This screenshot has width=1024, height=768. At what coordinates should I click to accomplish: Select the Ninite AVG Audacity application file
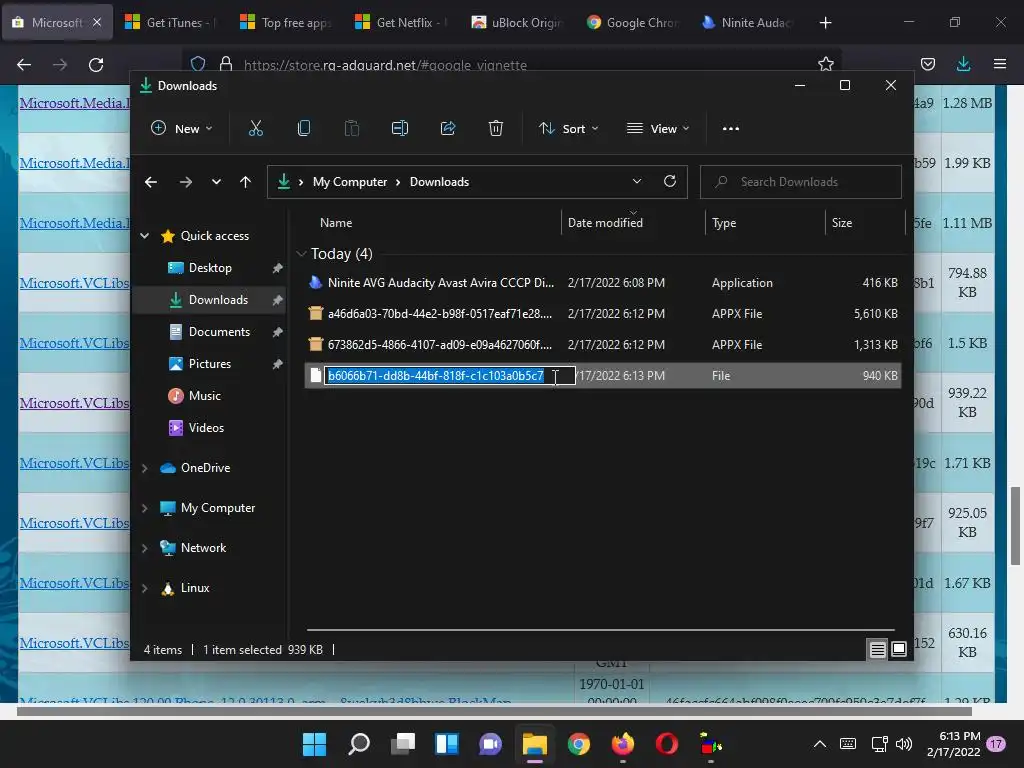[x=603, y=283]
